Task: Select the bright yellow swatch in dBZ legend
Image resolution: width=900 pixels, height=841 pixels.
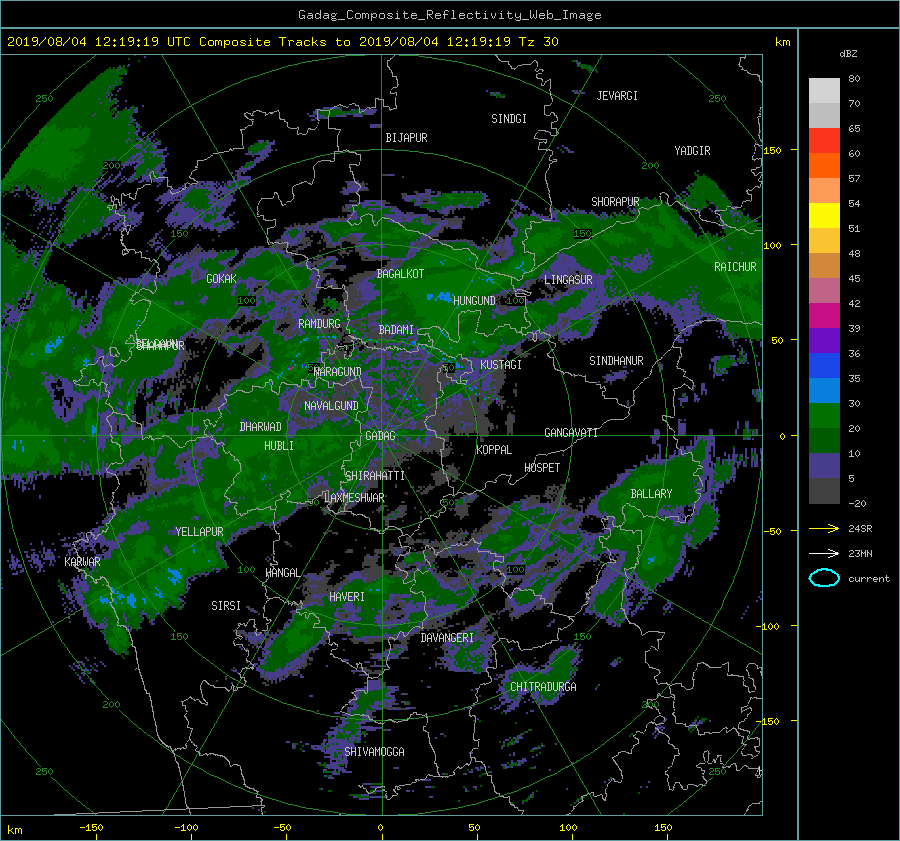Action: [824, 215]
